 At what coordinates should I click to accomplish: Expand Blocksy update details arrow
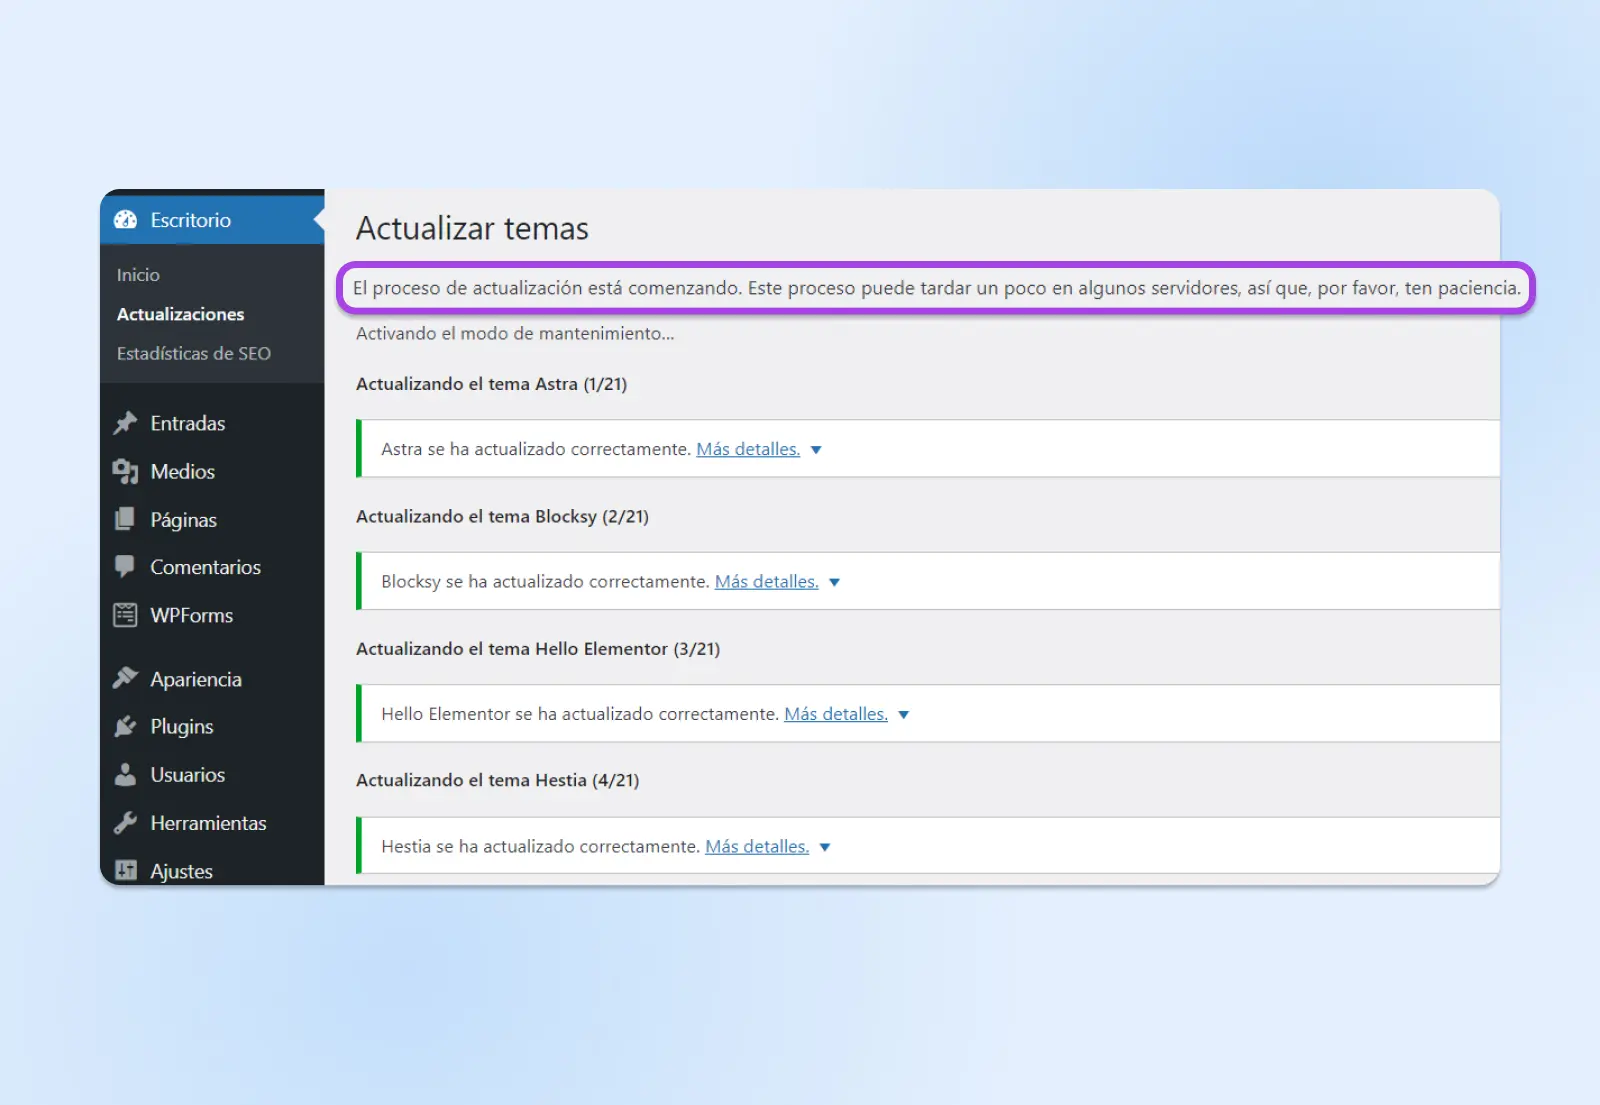click(x=834, y=582)
